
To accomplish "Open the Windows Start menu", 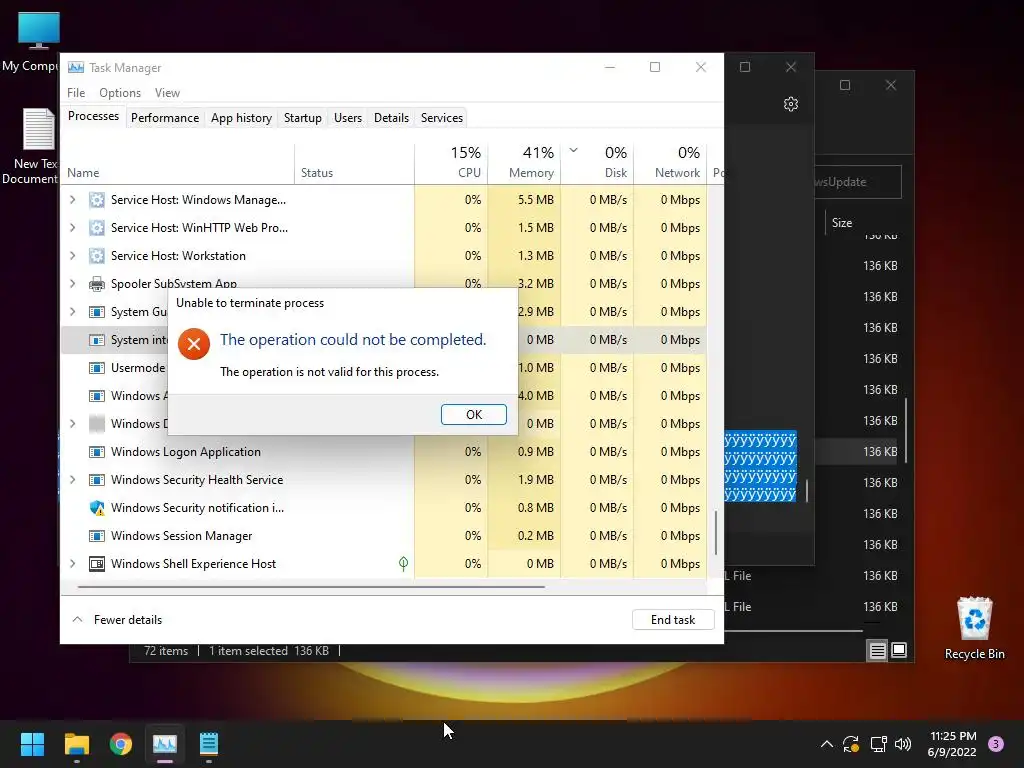I will coord(32,744).
